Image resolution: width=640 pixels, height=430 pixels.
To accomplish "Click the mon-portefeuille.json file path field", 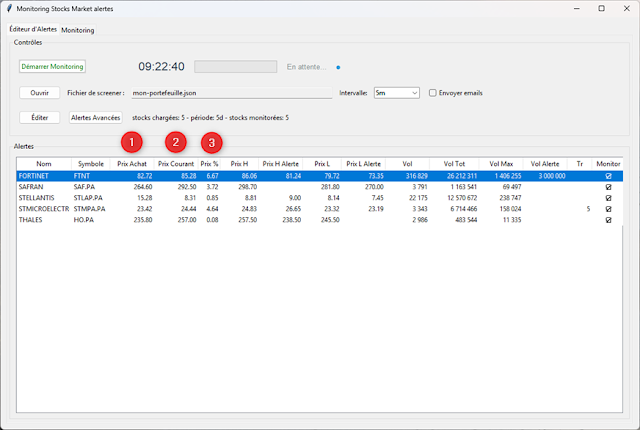I will pyautogui.click(x=230, y=93).
